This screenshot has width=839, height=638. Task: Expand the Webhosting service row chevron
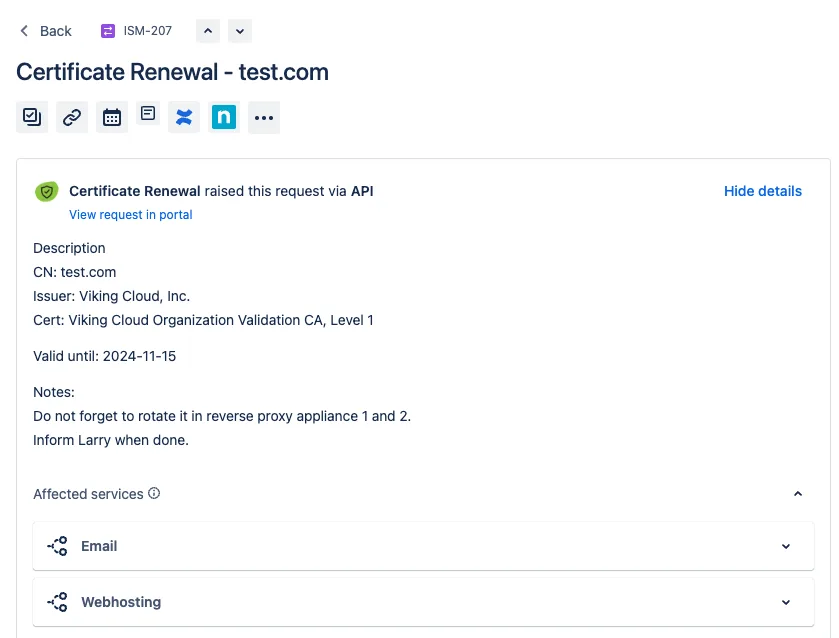click(786, 602)
